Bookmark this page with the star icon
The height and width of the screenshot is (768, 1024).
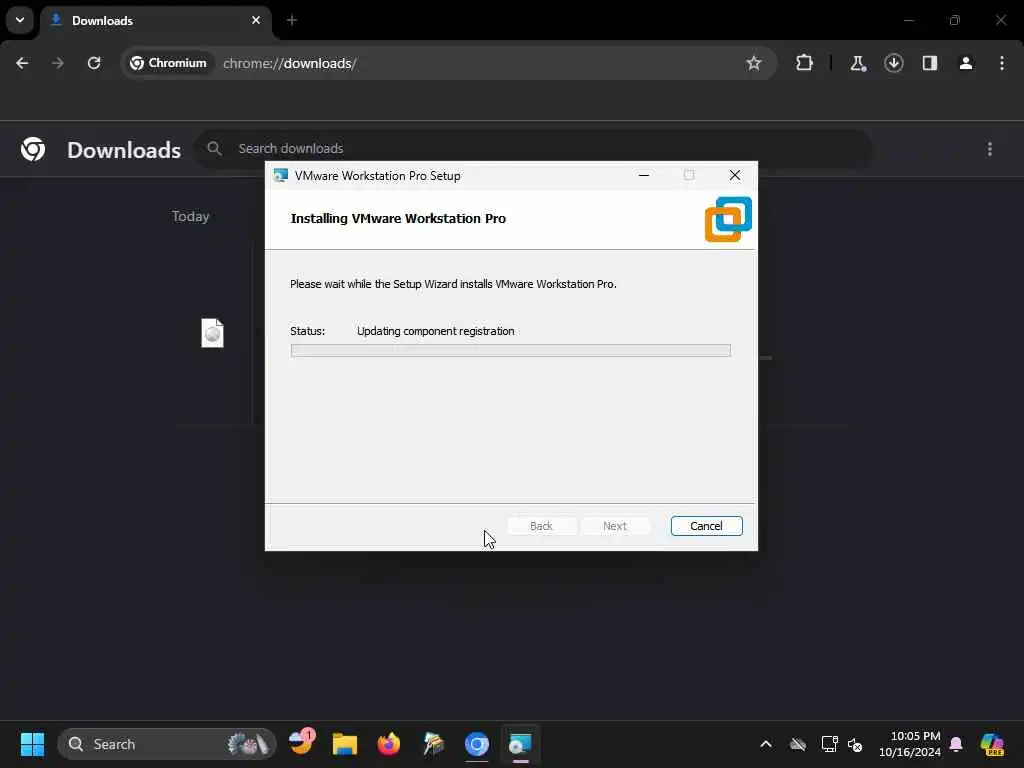pyautogui.click(x=754, y=63)
